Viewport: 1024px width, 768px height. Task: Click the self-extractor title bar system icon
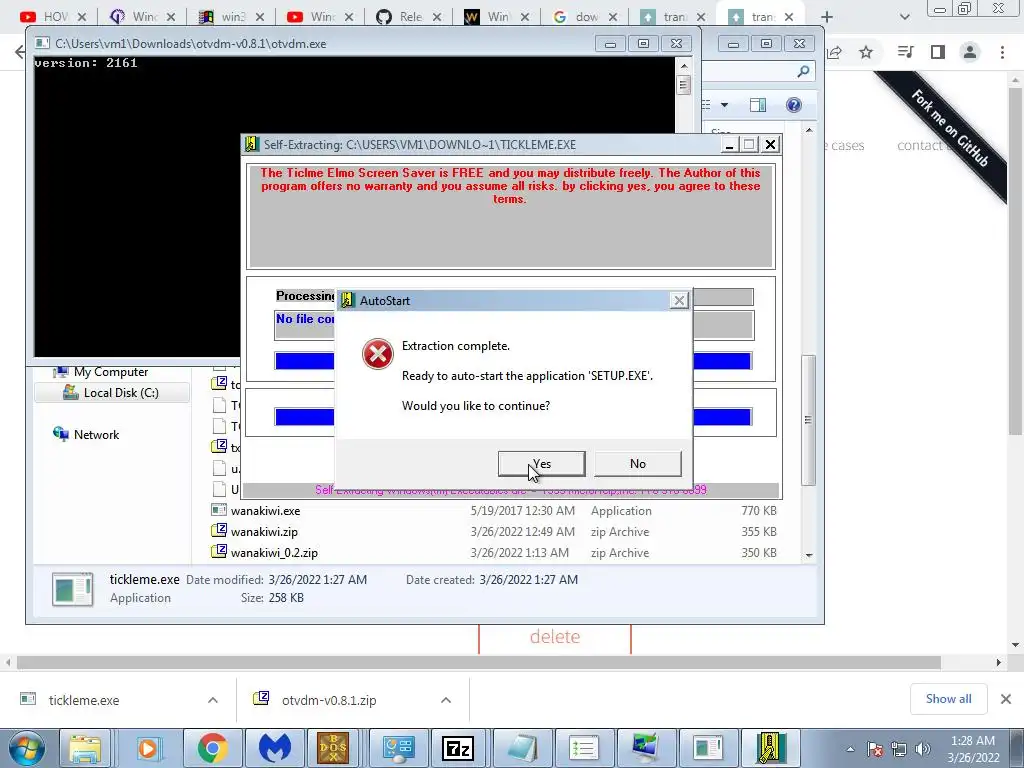click(252, 144)
